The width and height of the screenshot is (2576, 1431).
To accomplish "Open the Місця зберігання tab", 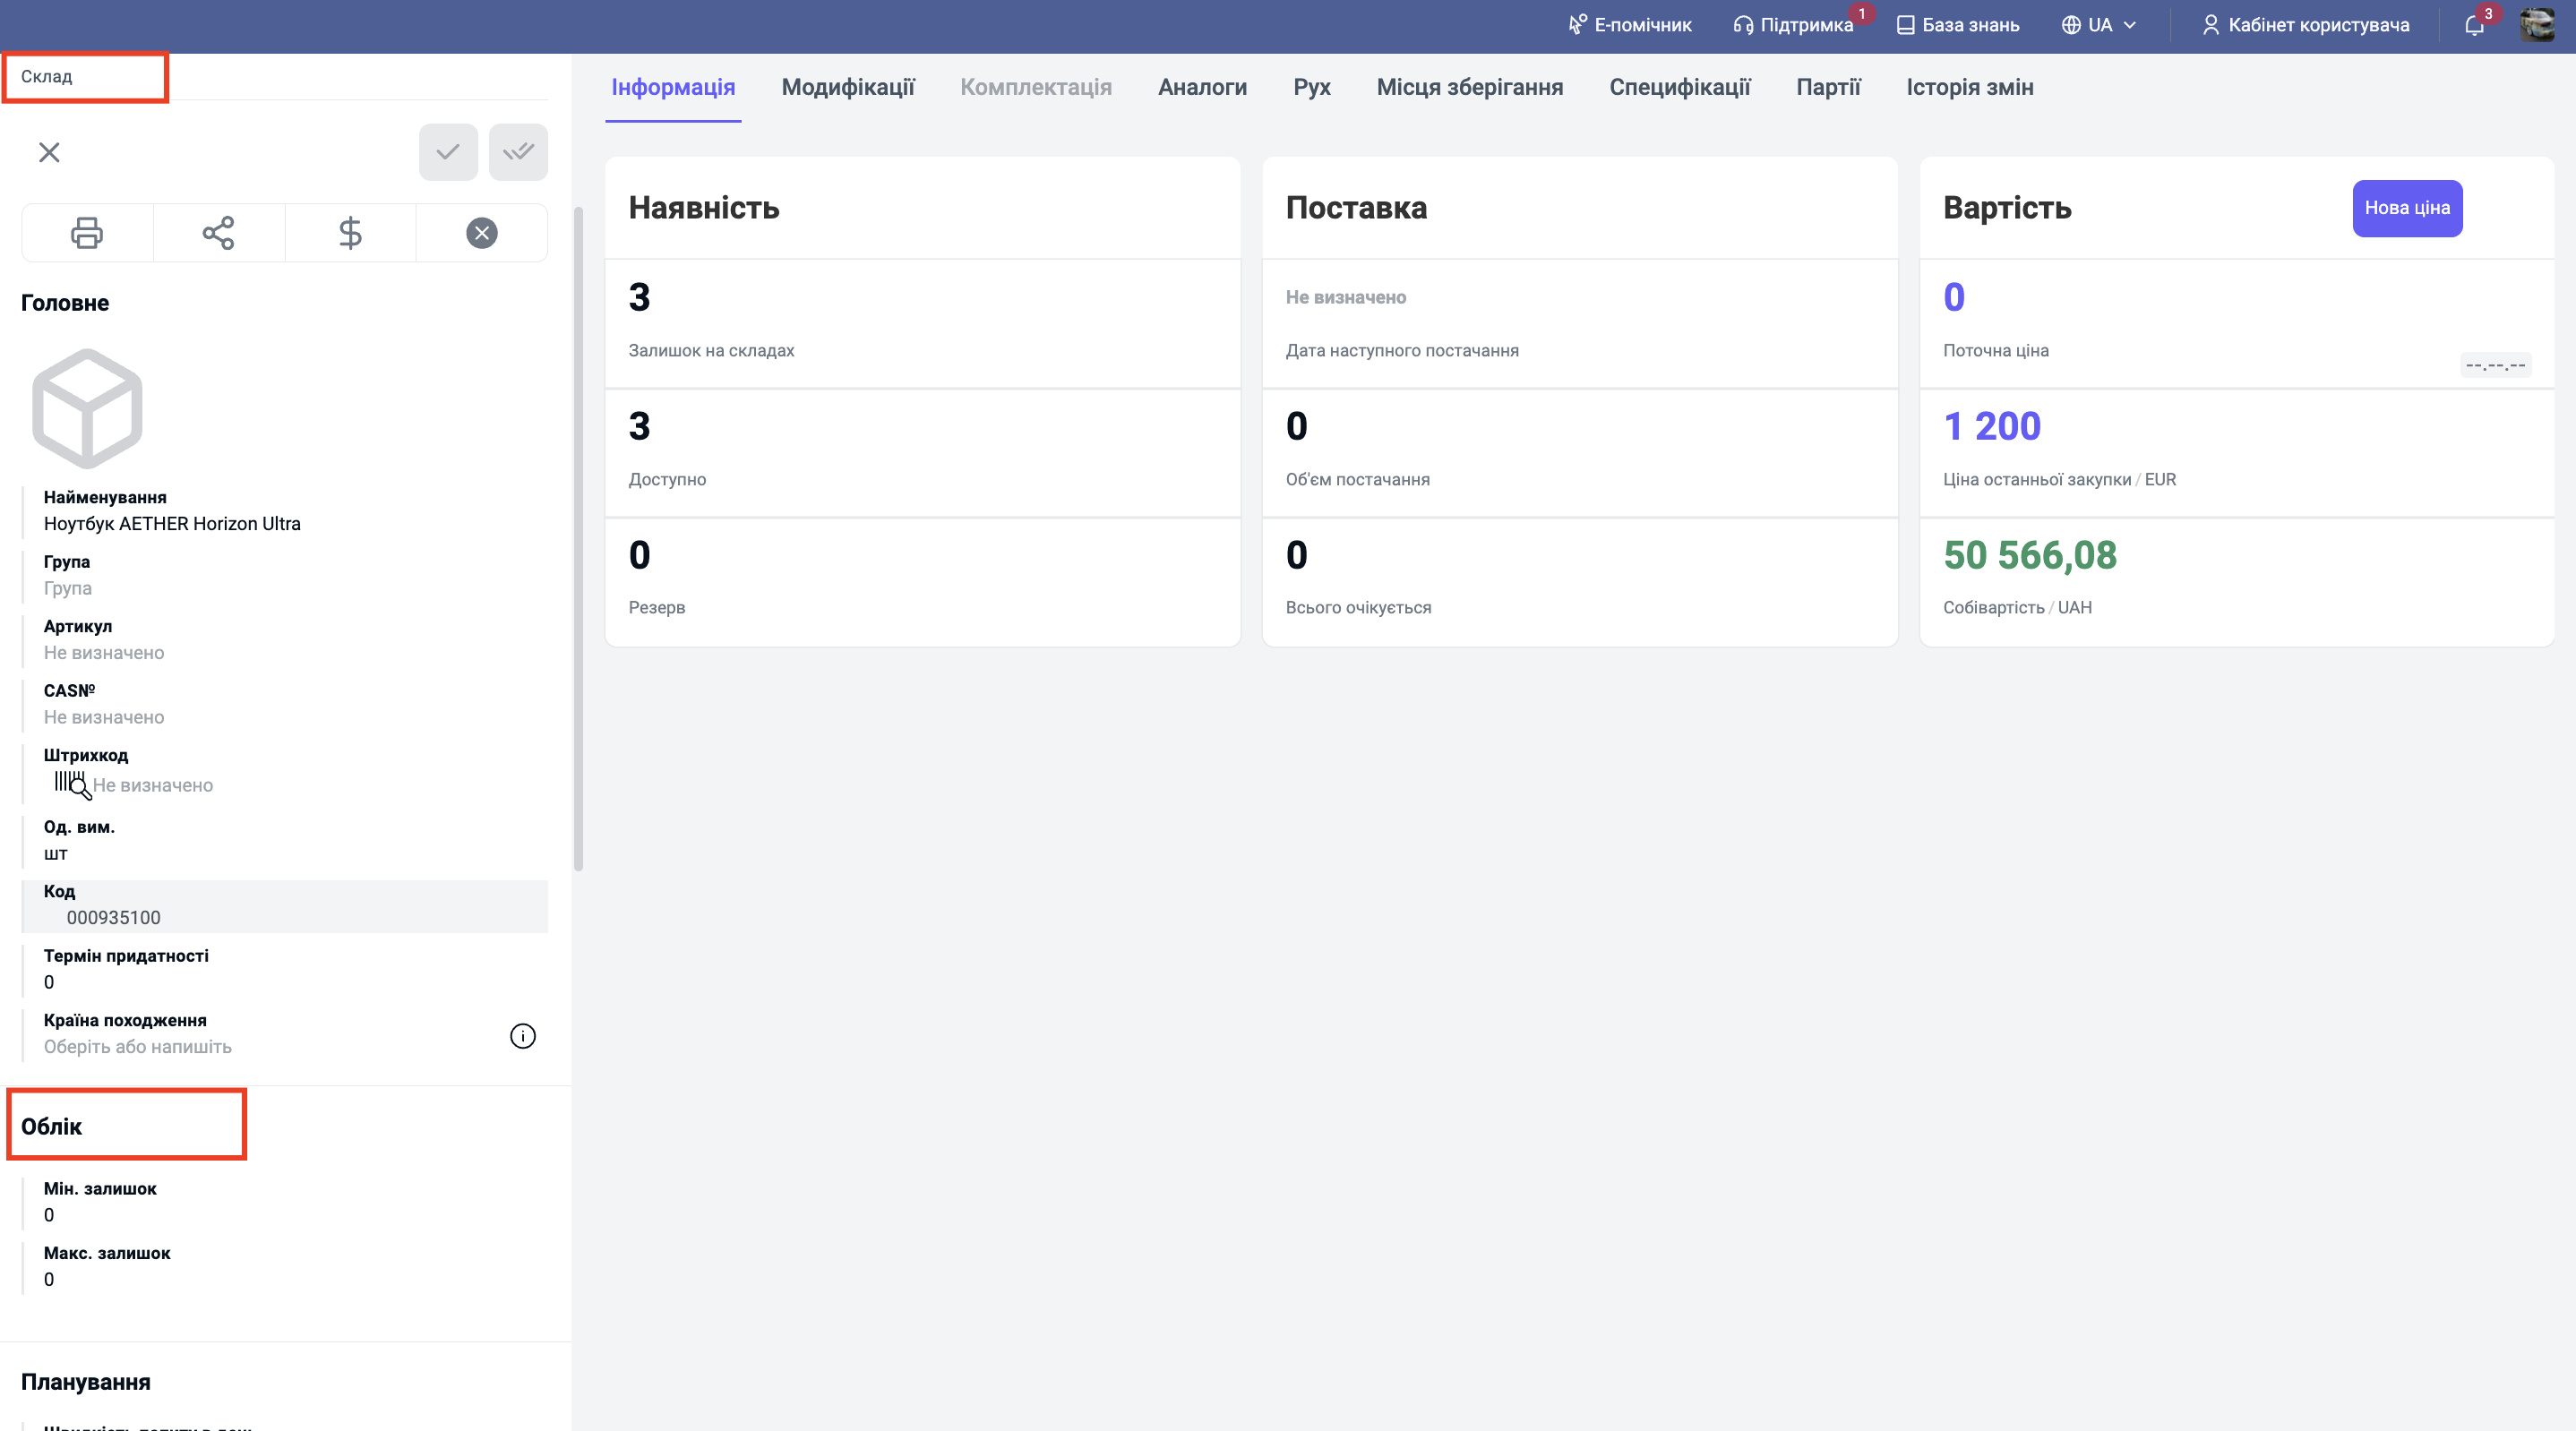I will point(1469,87).
